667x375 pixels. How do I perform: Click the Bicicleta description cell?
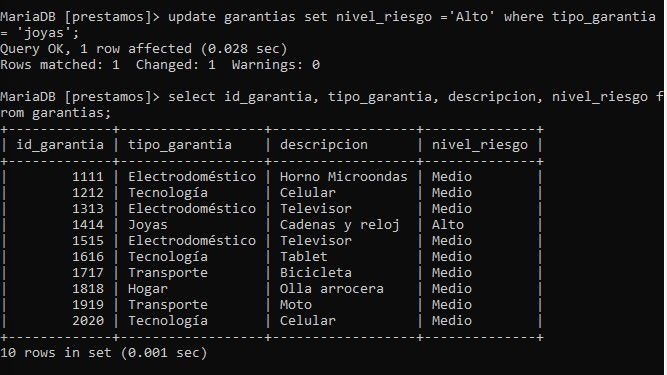(x=316, y=273)
